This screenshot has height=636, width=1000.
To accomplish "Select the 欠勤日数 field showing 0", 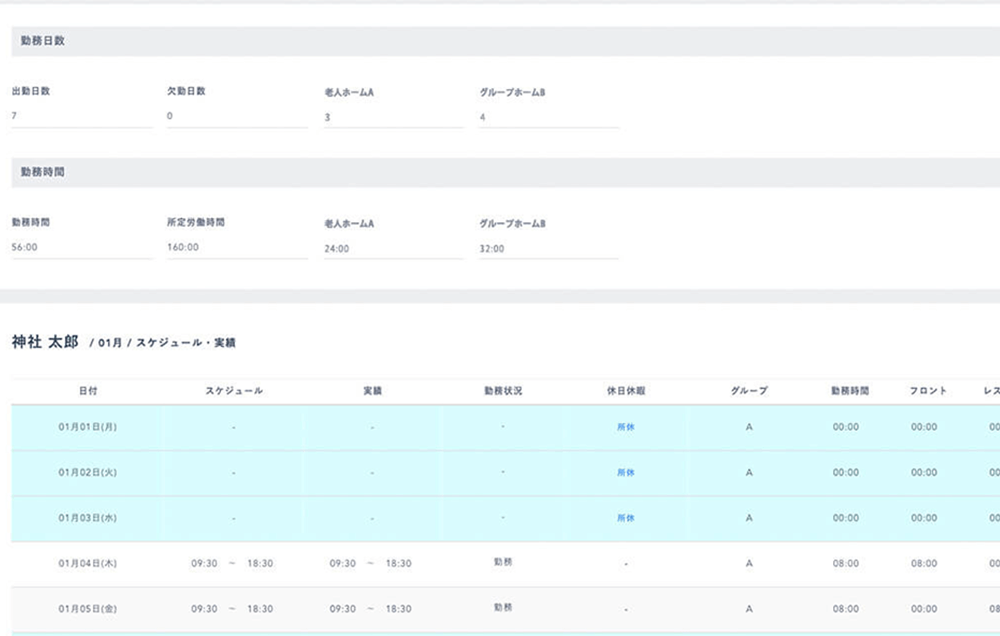I will tap(236, 116).
